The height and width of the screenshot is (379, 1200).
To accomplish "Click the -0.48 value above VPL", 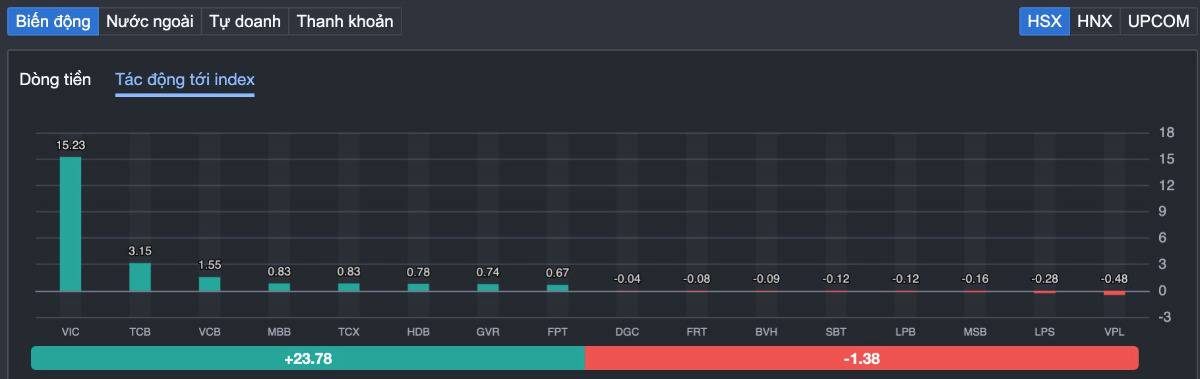I will point(1114,279).
